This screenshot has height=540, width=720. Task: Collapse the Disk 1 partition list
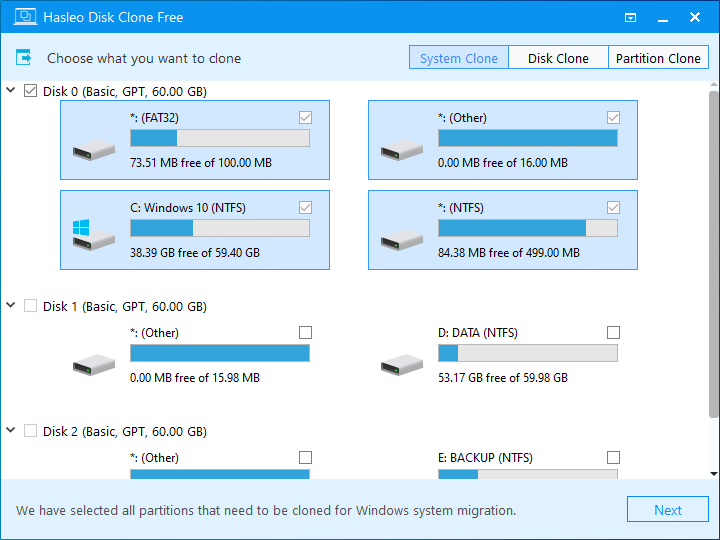click(x=11, y=304)
